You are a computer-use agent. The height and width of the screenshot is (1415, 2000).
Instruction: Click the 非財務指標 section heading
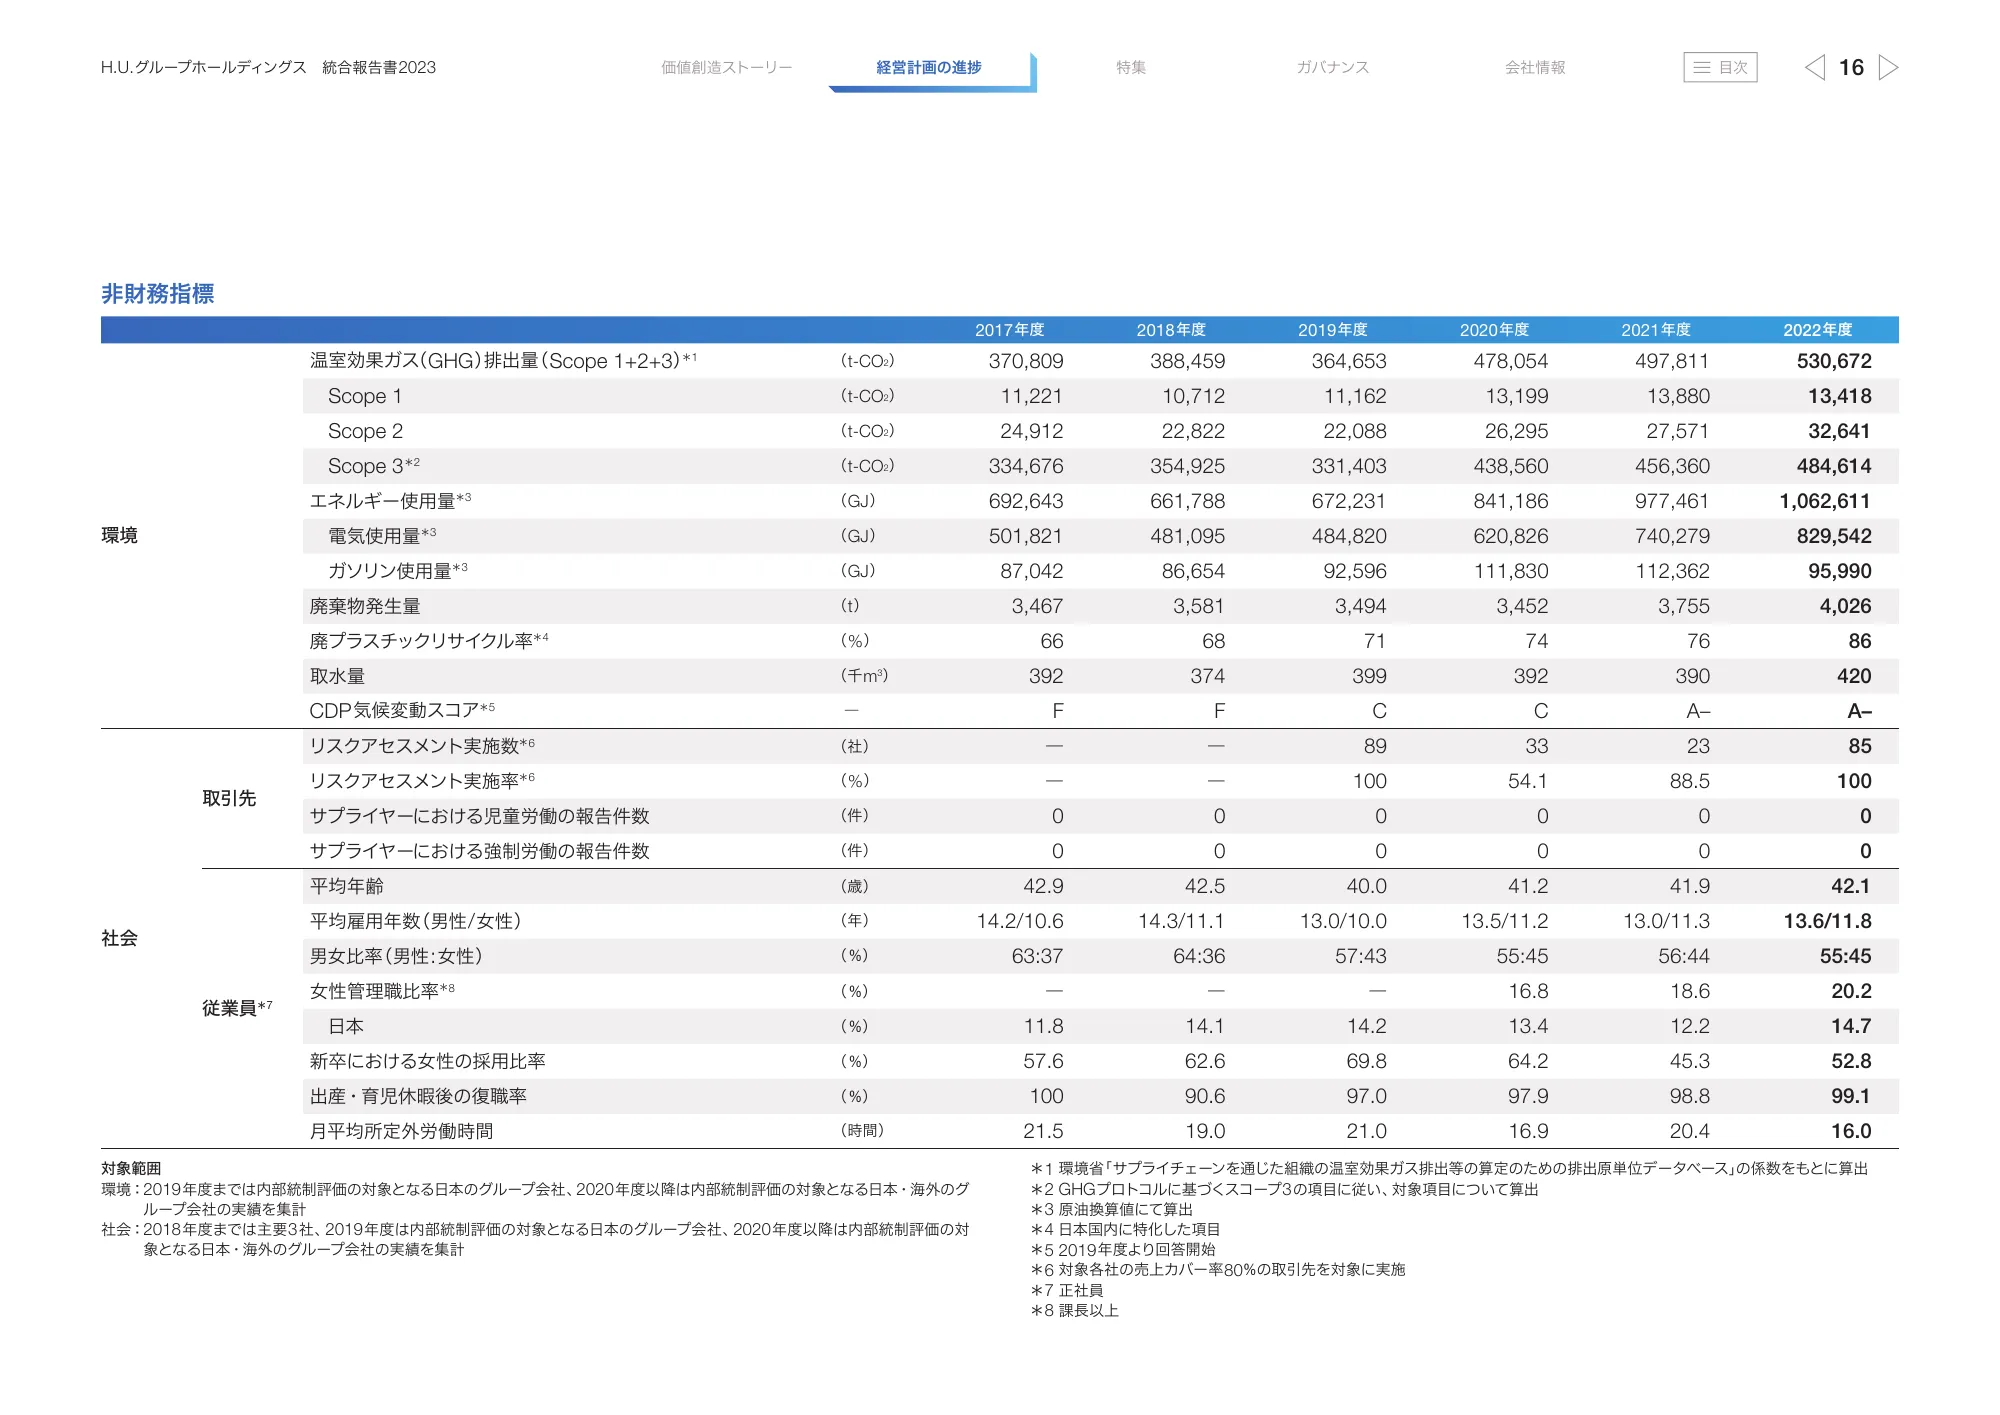(158, 294)
